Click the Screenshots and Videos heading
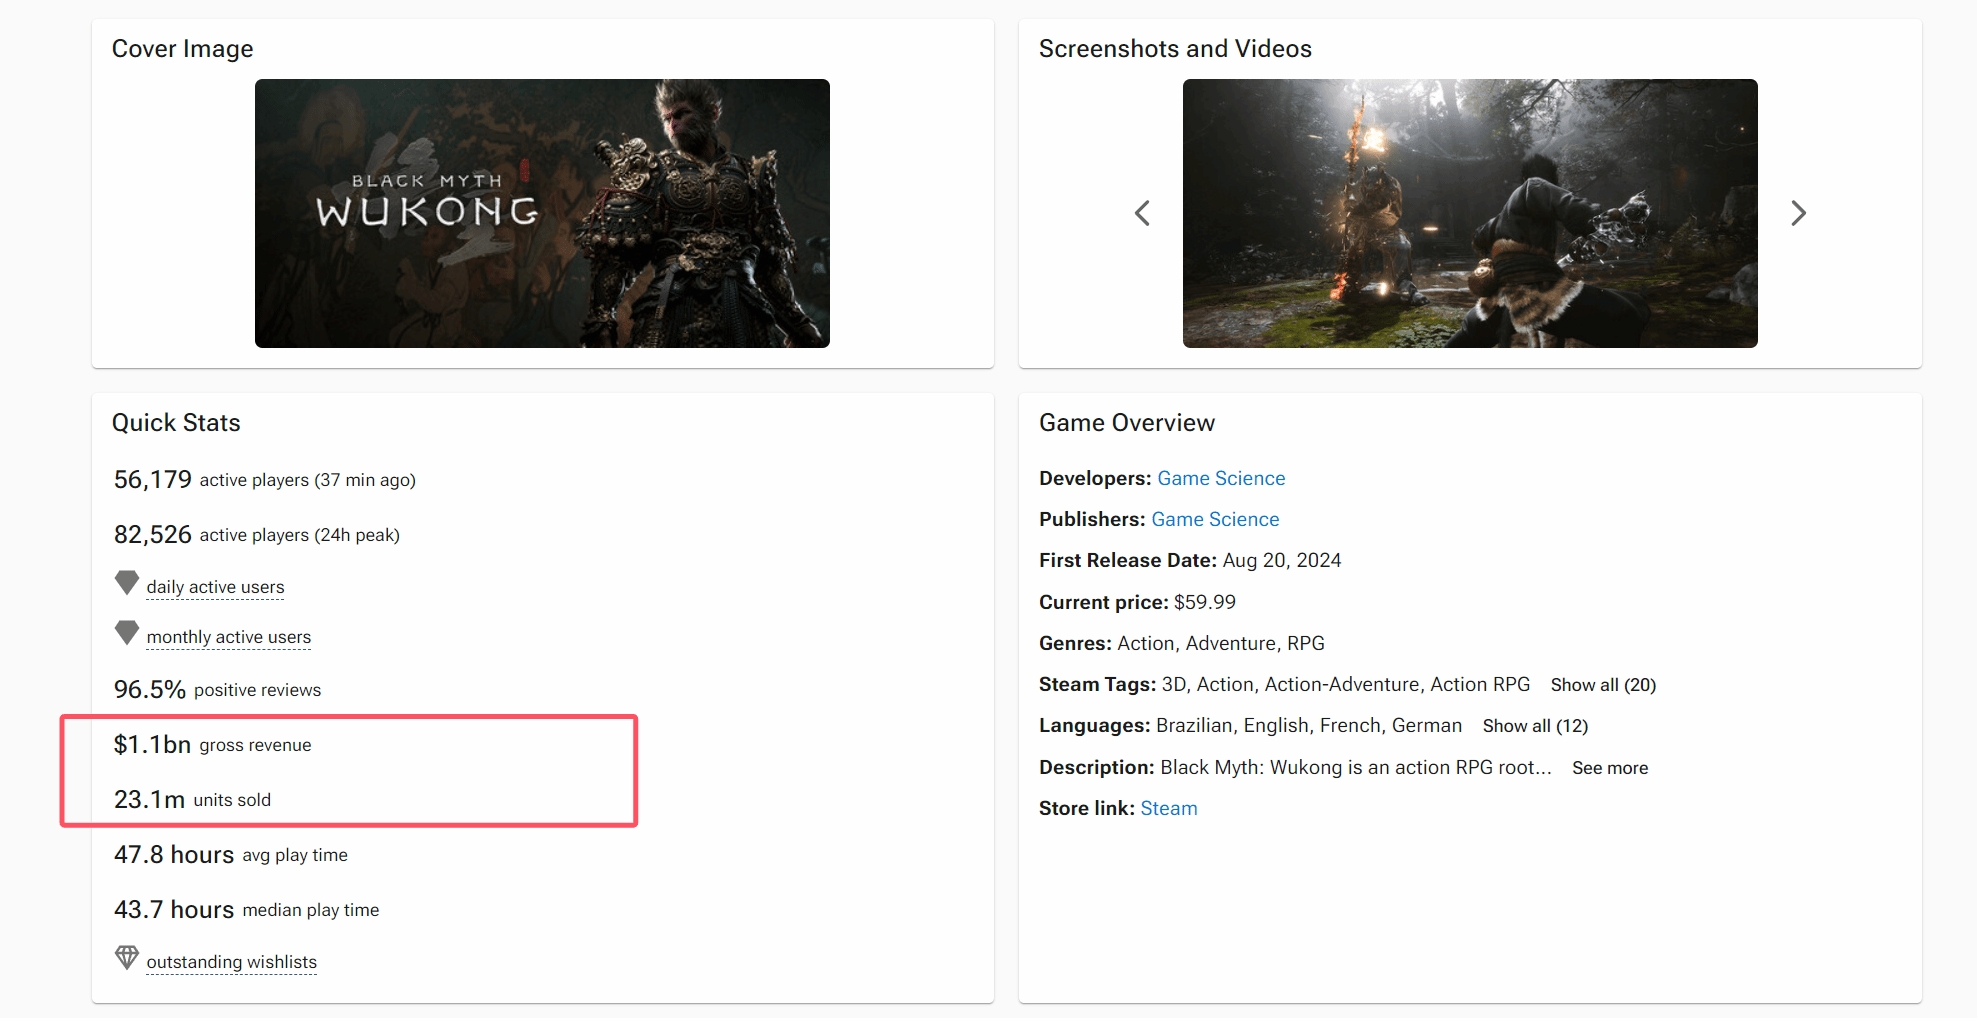 tap(1175, 49)
